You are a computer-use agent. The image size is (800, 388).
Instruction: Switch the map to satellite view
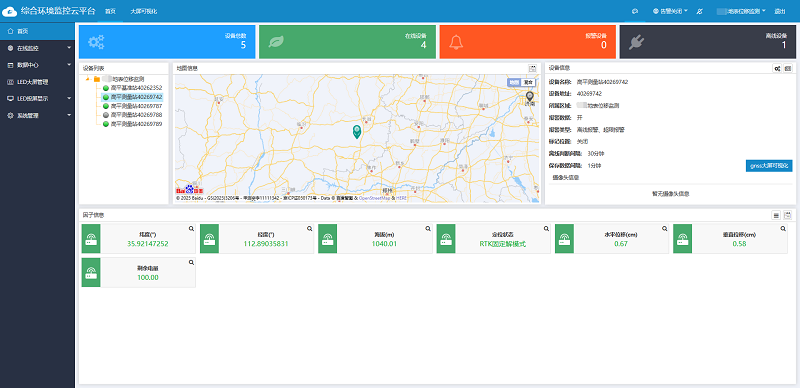pyautogui.click(x=529, y=82)
